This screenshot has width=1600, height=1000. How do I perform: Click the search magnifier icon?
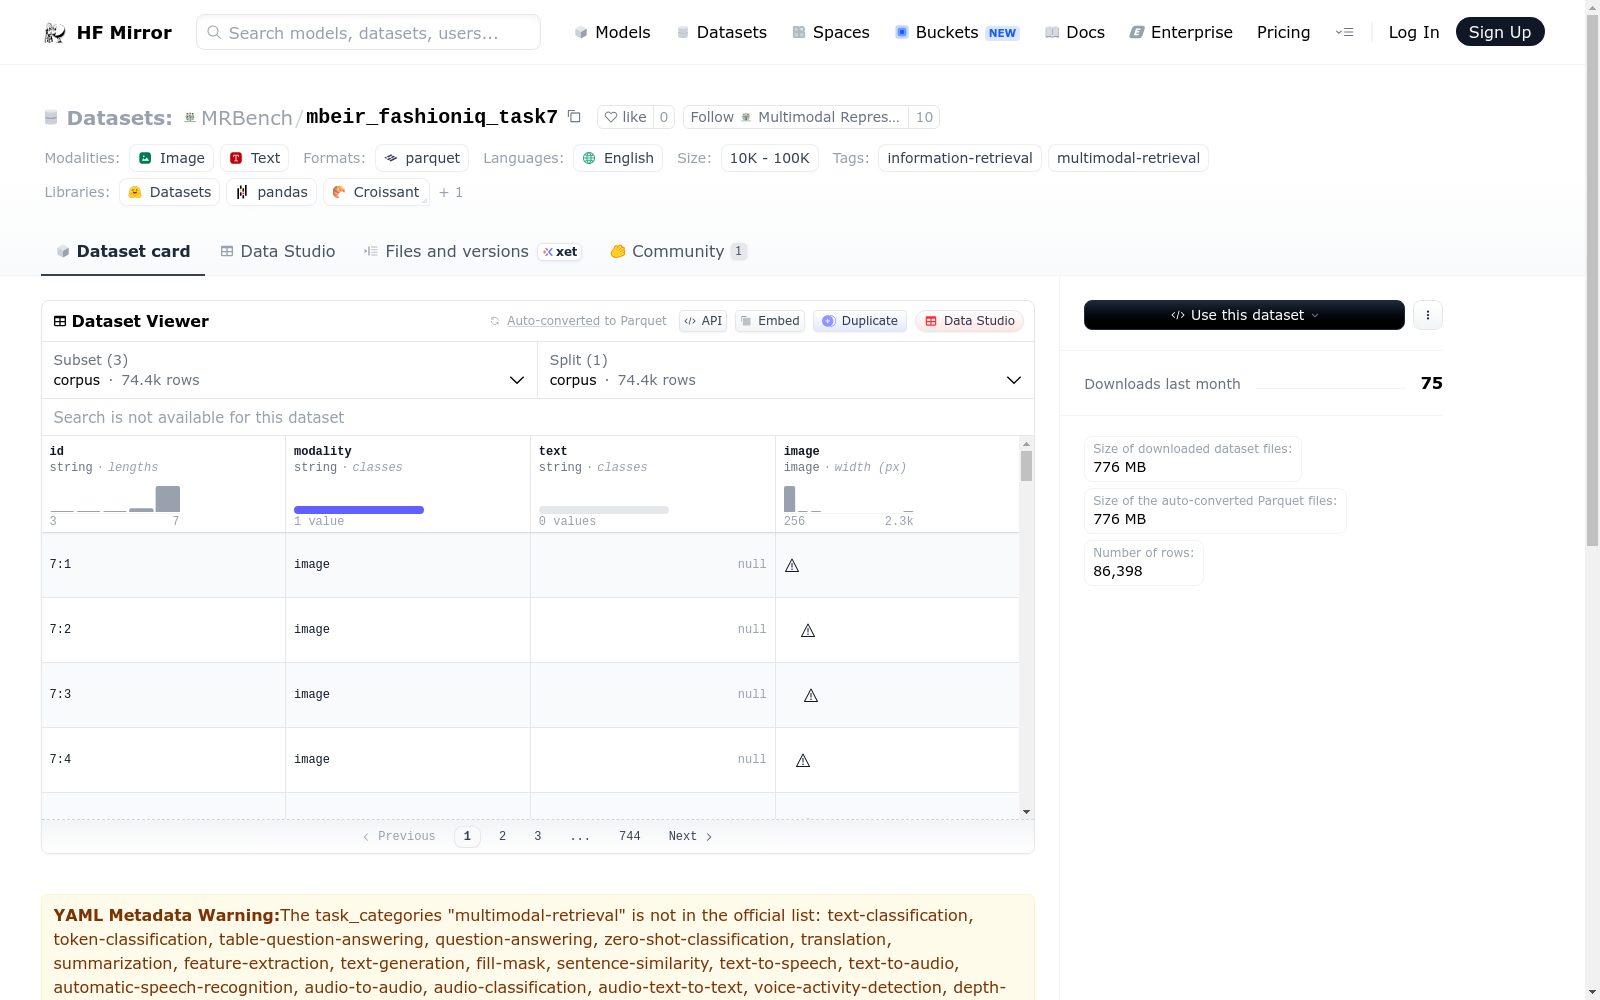(x=214, y=32)
